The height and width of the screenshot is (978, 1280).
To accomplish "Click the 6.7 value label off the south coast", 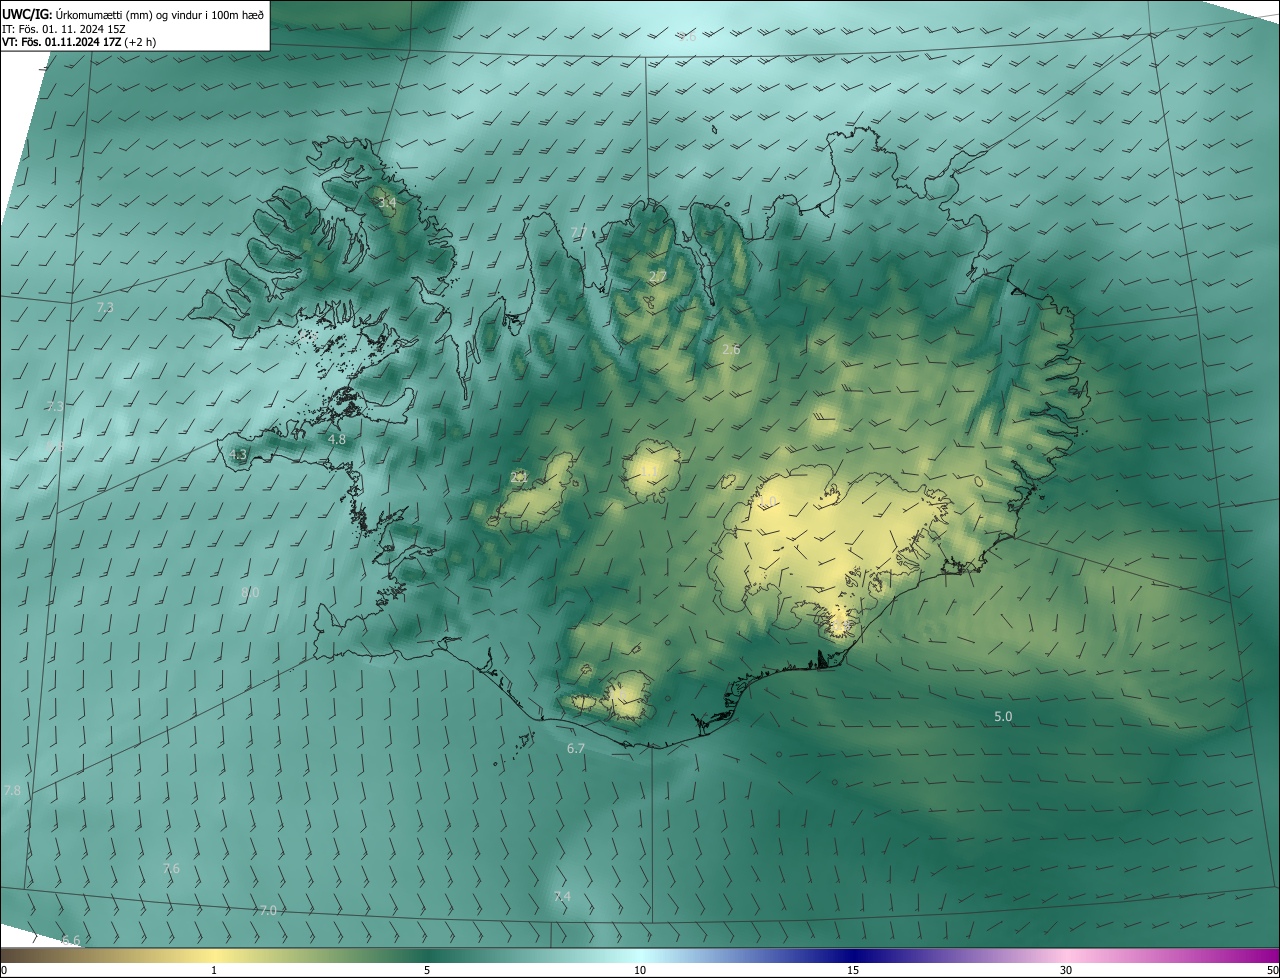I will tap(576, 748).
